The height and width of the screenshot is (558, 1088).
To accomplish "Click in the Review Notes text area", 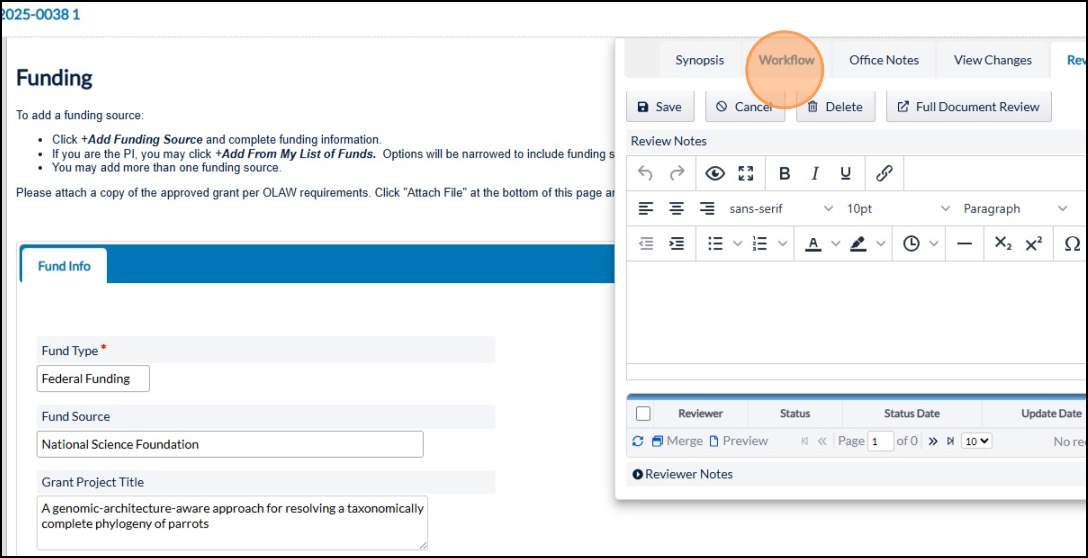I will click(857, 312).
